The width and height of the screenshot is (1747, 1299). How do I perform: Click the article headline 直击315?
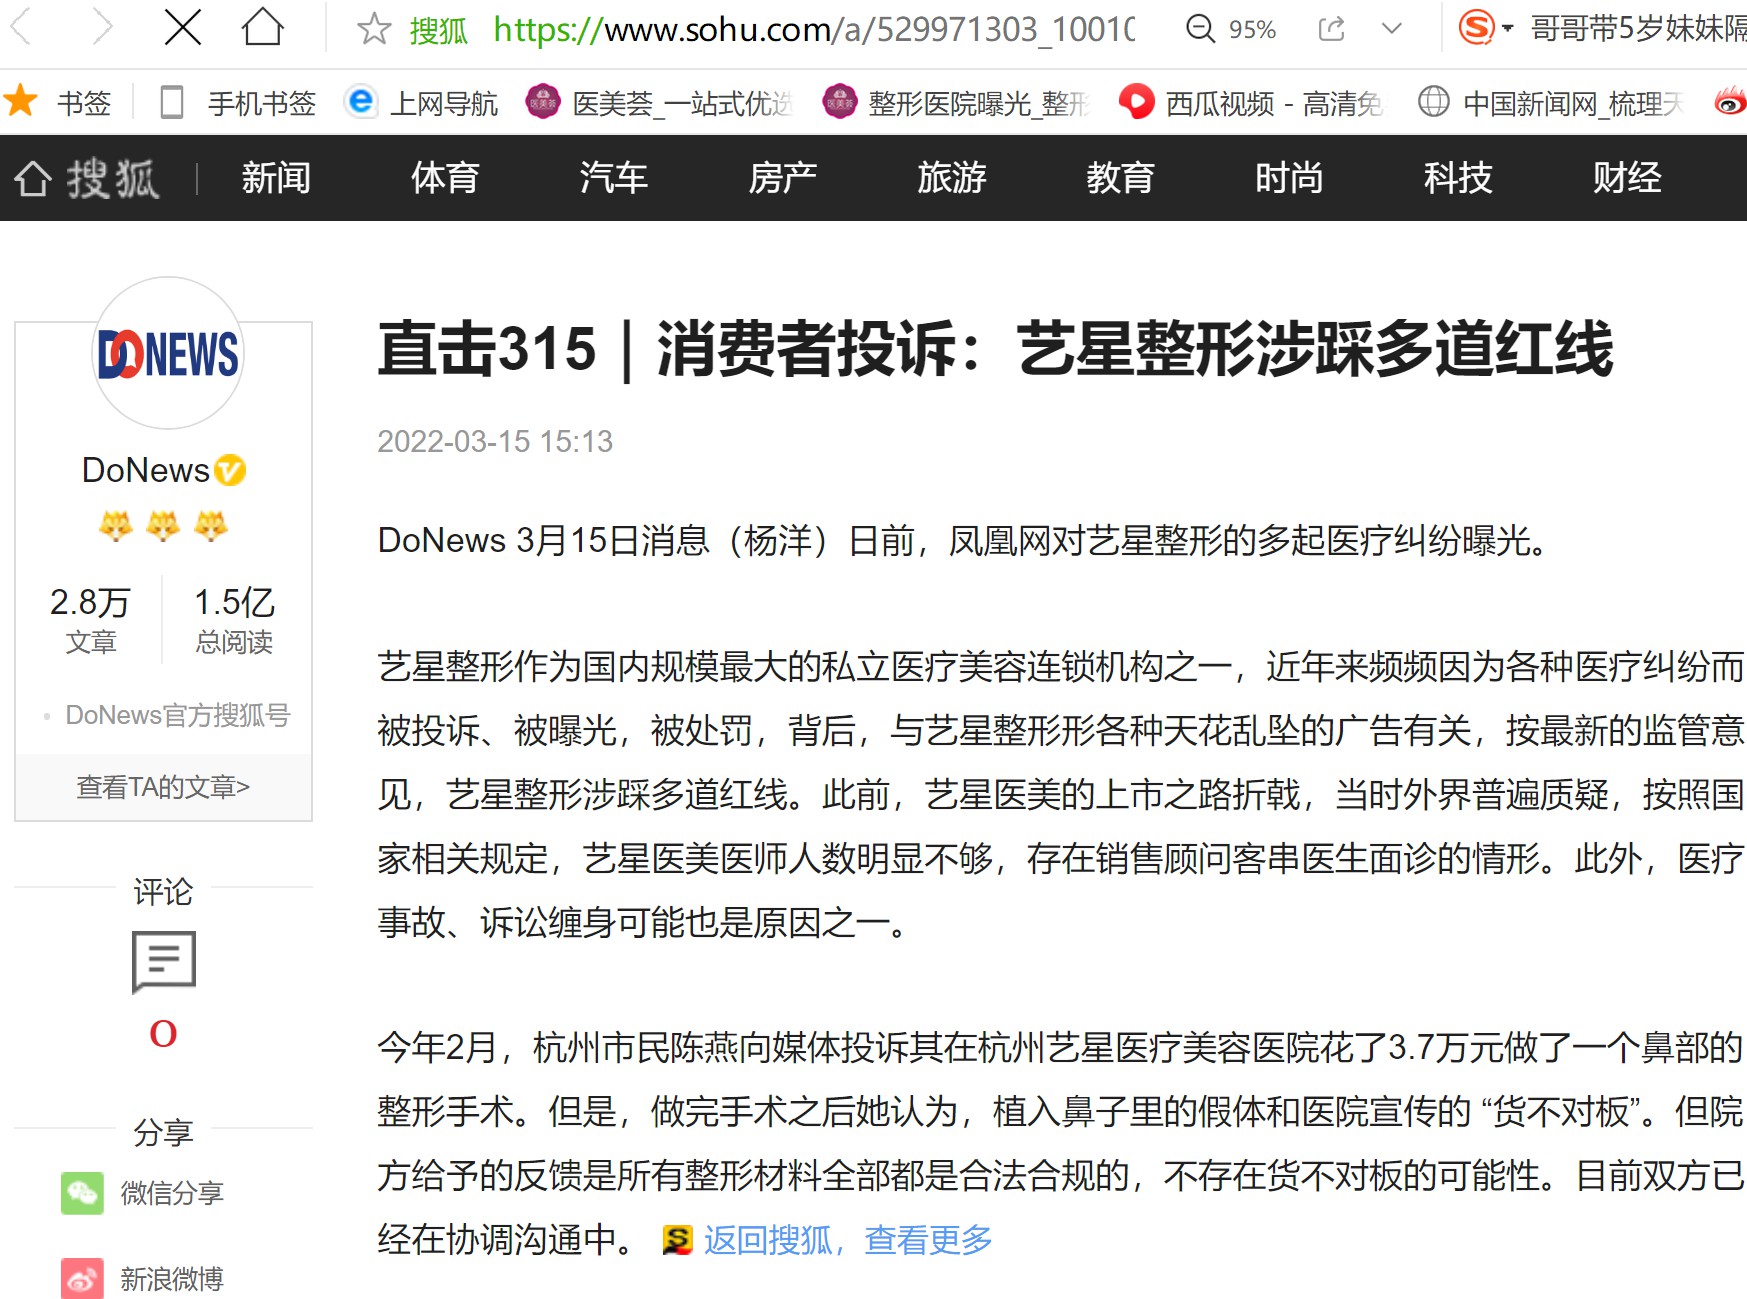pyautogui.click(x=995, y=349)
